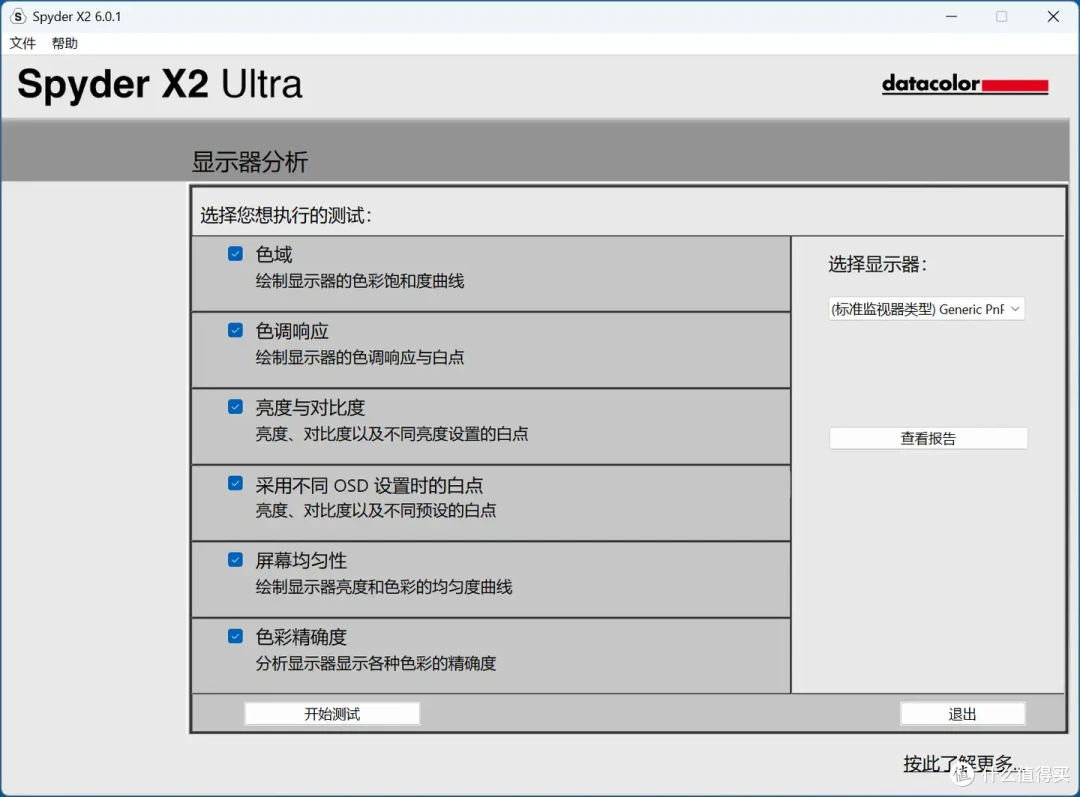This screenshot has height=797, width=1080.
Task: Click the 色彩精确度 title text
Action: [301, 636]
